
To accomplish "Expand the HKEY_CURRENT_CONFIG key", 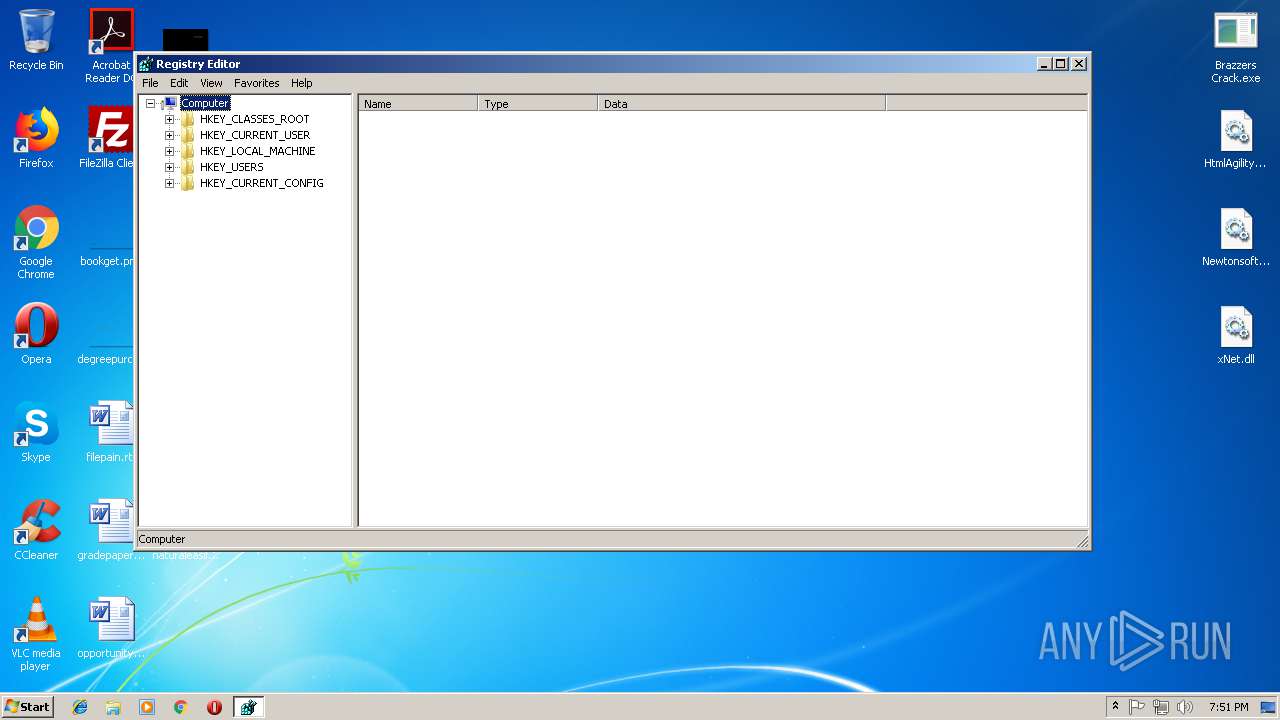I will (x=169, y=183).
